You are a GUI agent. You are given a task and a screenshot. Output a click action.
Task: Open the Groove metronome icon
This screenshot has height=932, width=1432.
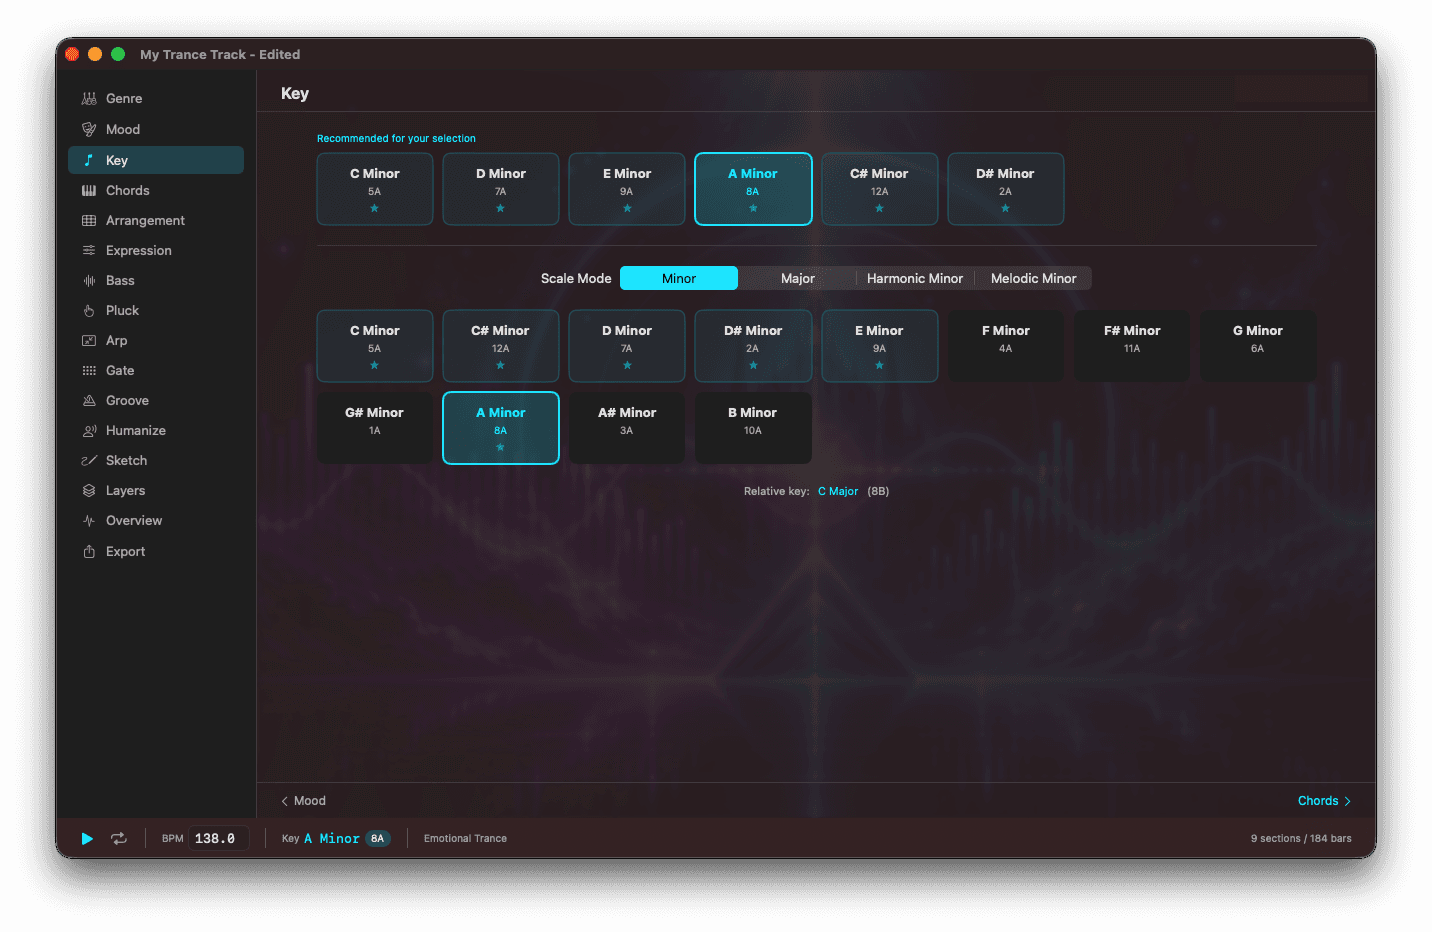pyautogui.click(x=89, y=400)
